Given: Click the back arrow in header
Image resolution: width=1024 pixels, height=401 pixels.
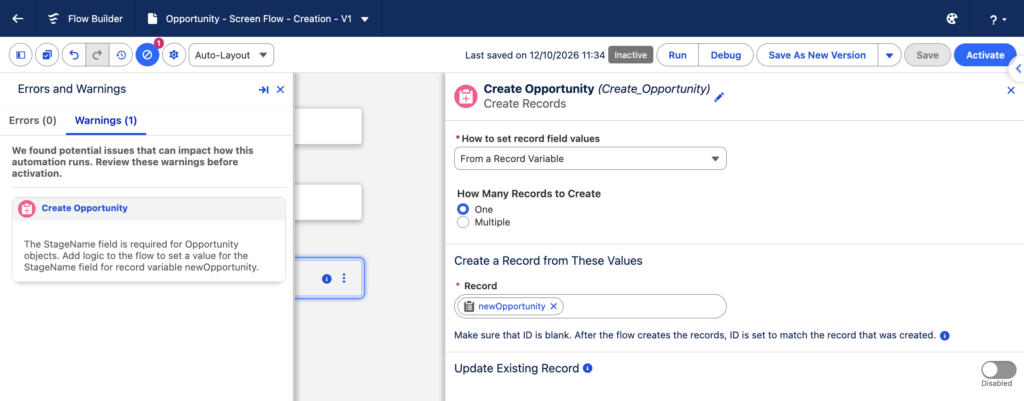Looking at the screenshot, I should click(18, 19).
